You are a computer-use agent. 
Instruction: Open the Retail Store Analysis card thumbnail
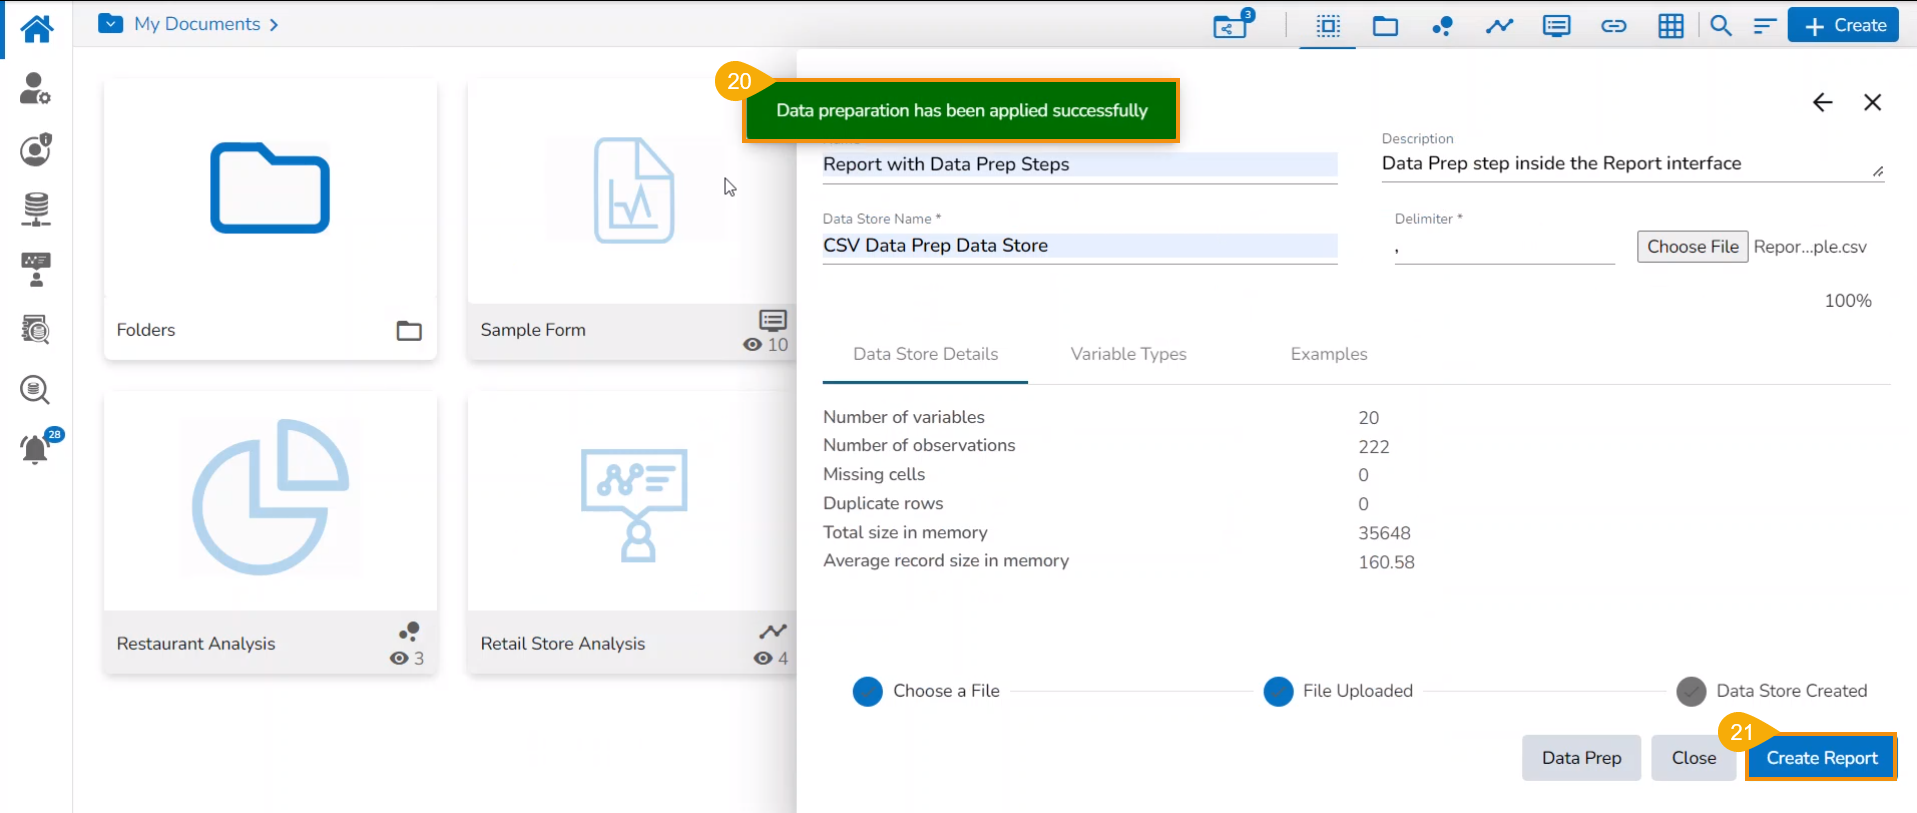(x=633, y=499)
